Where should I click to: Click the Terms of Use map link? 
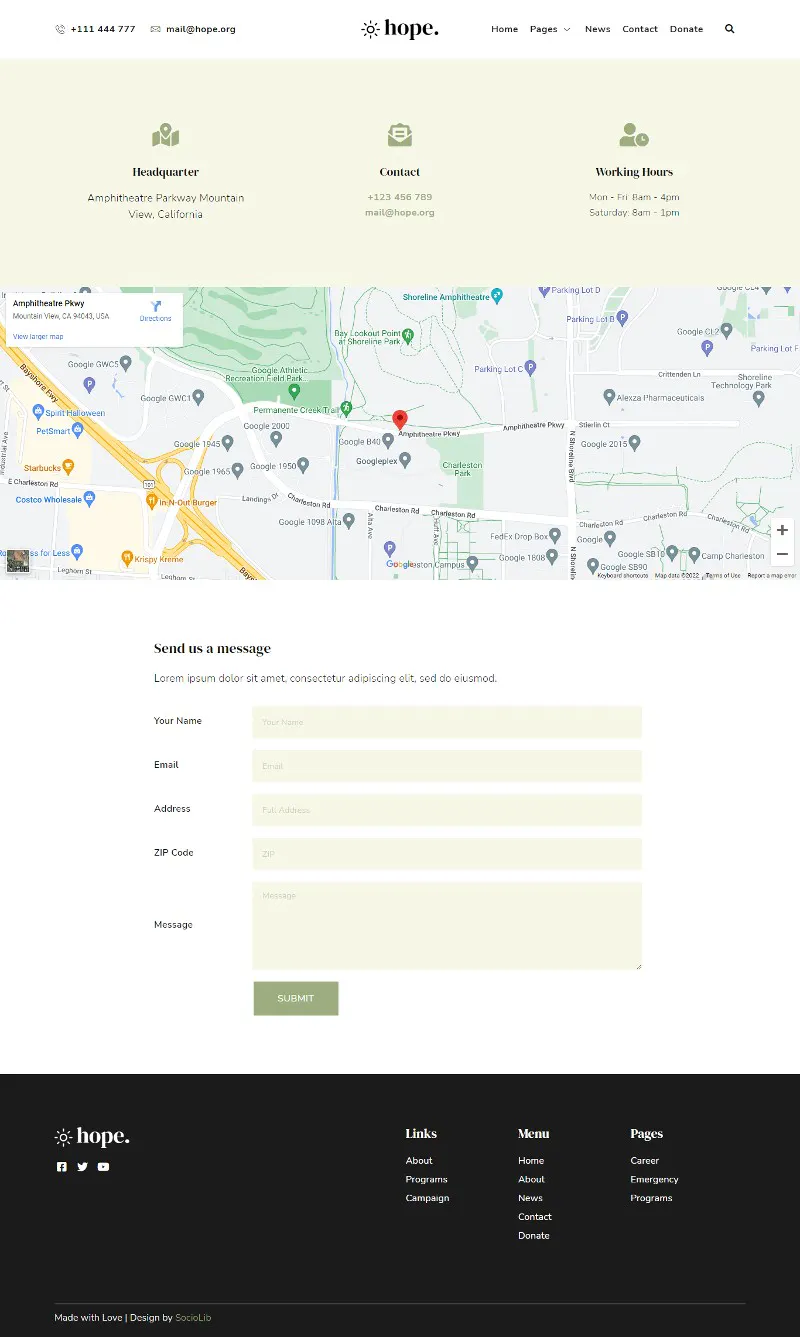[x=723, y=576]
